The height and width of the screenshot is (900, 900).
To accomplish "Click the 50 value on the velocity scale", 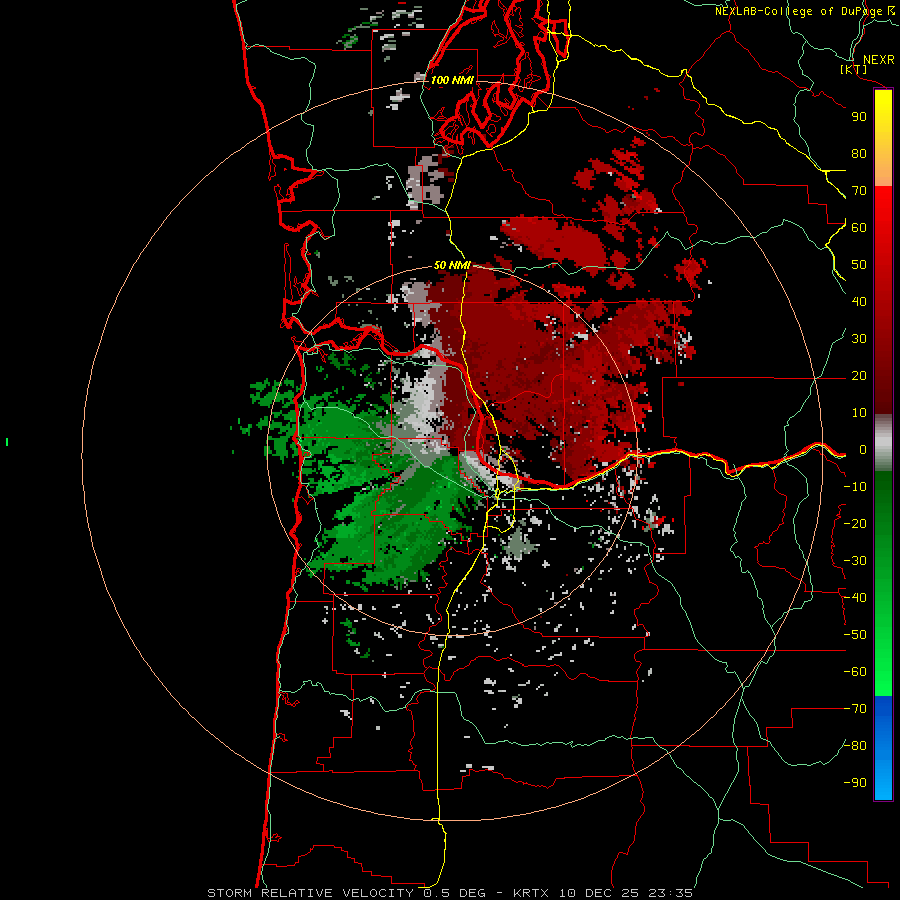I will click(x=859, y=265).
